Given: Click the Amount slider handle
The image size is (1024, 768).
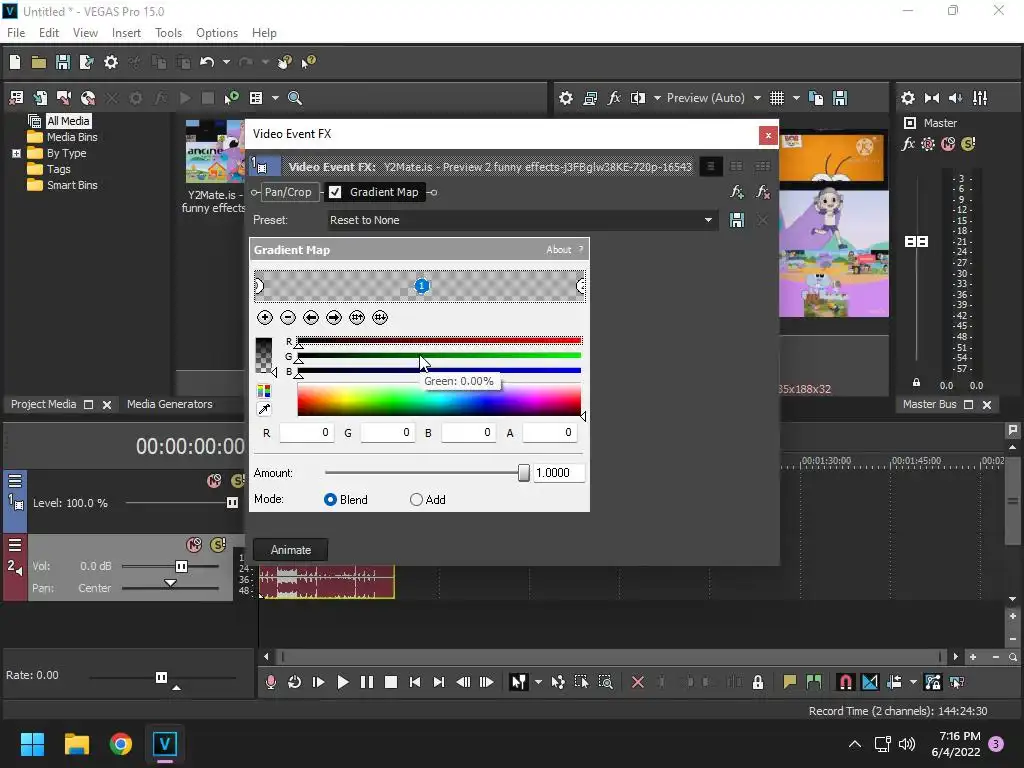Looking at the screenshot, I should tap(524, 473).
